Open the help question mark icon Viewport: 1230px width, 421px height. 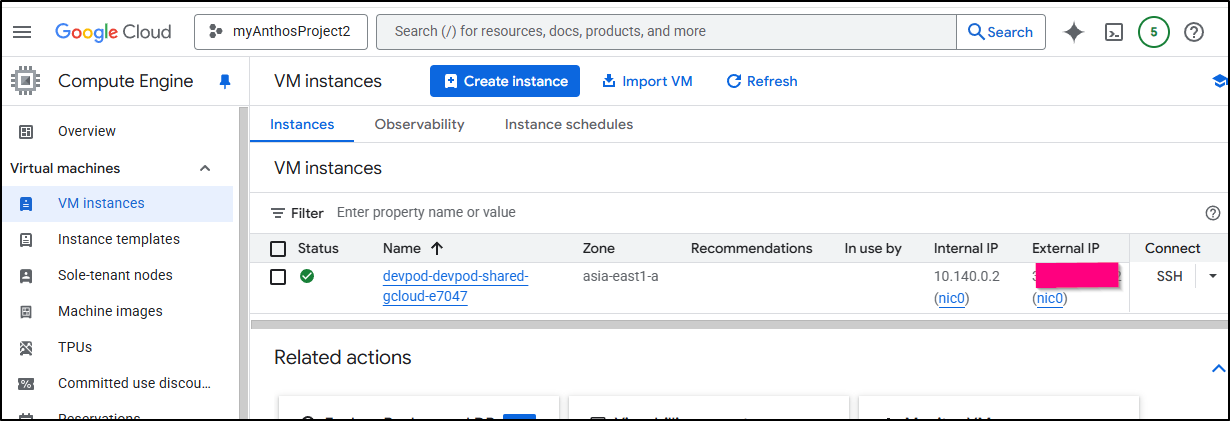[1193, 32]
